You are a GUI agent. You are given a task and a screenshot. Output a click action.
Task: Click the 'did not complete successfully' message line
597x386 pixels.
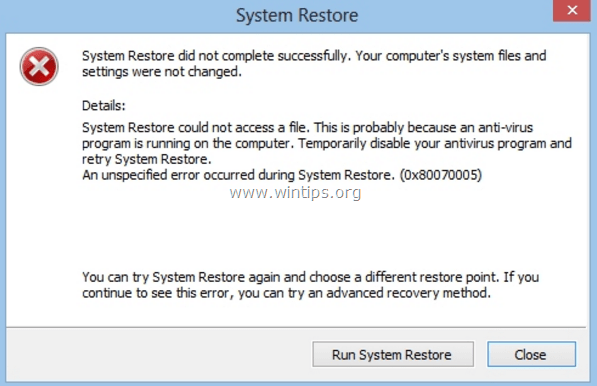tap(314, 56)
